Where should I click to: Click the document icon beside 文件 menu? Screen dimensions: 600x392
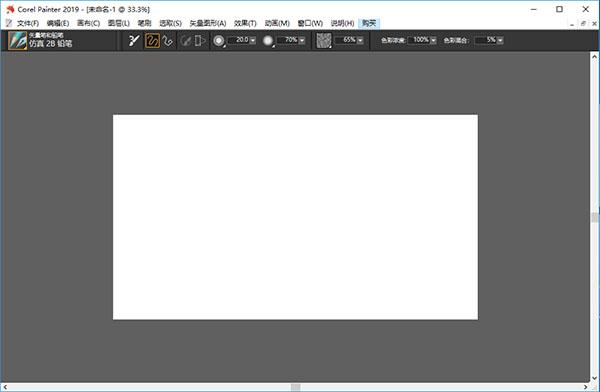click(x=9, y=23)
